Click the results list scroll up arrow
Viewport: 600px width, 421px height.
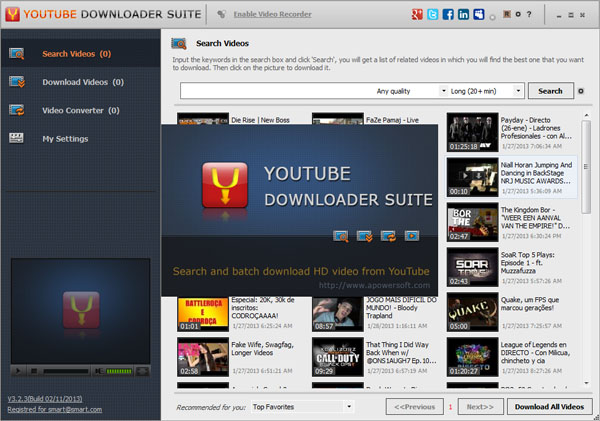[x=587, y=115]
